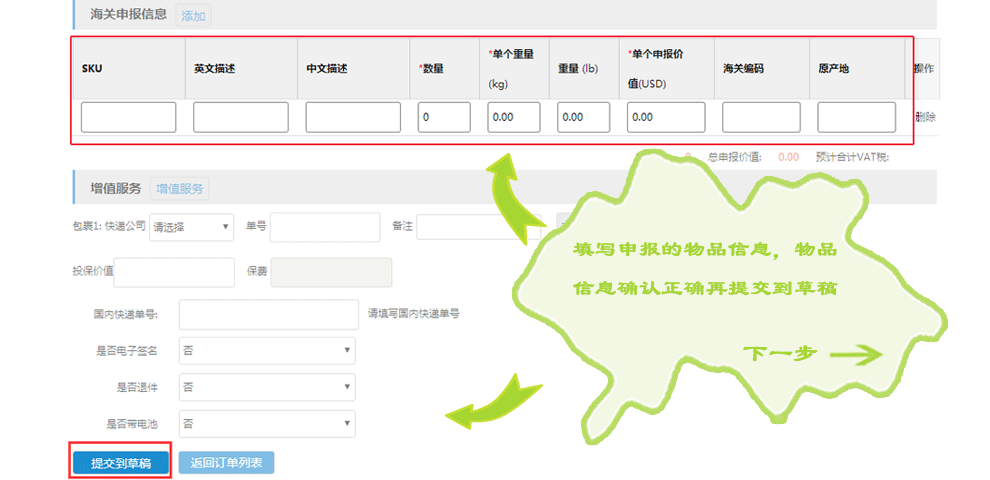Focus the 海关编码 input field

(x=761, y=117)
